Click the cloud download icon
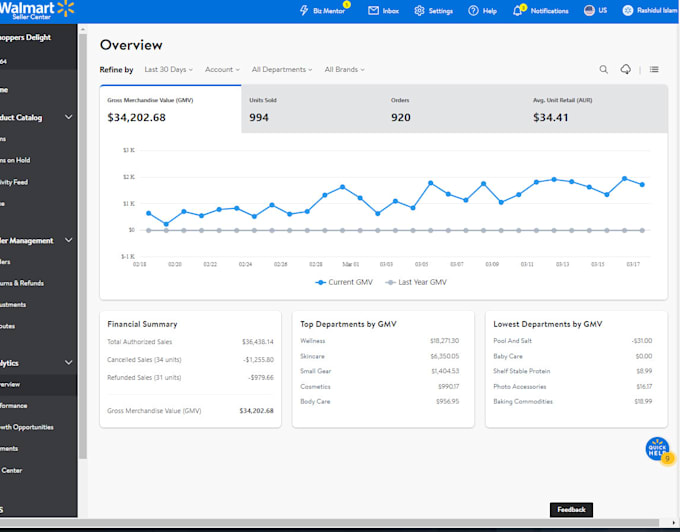 tap(625, 69)
